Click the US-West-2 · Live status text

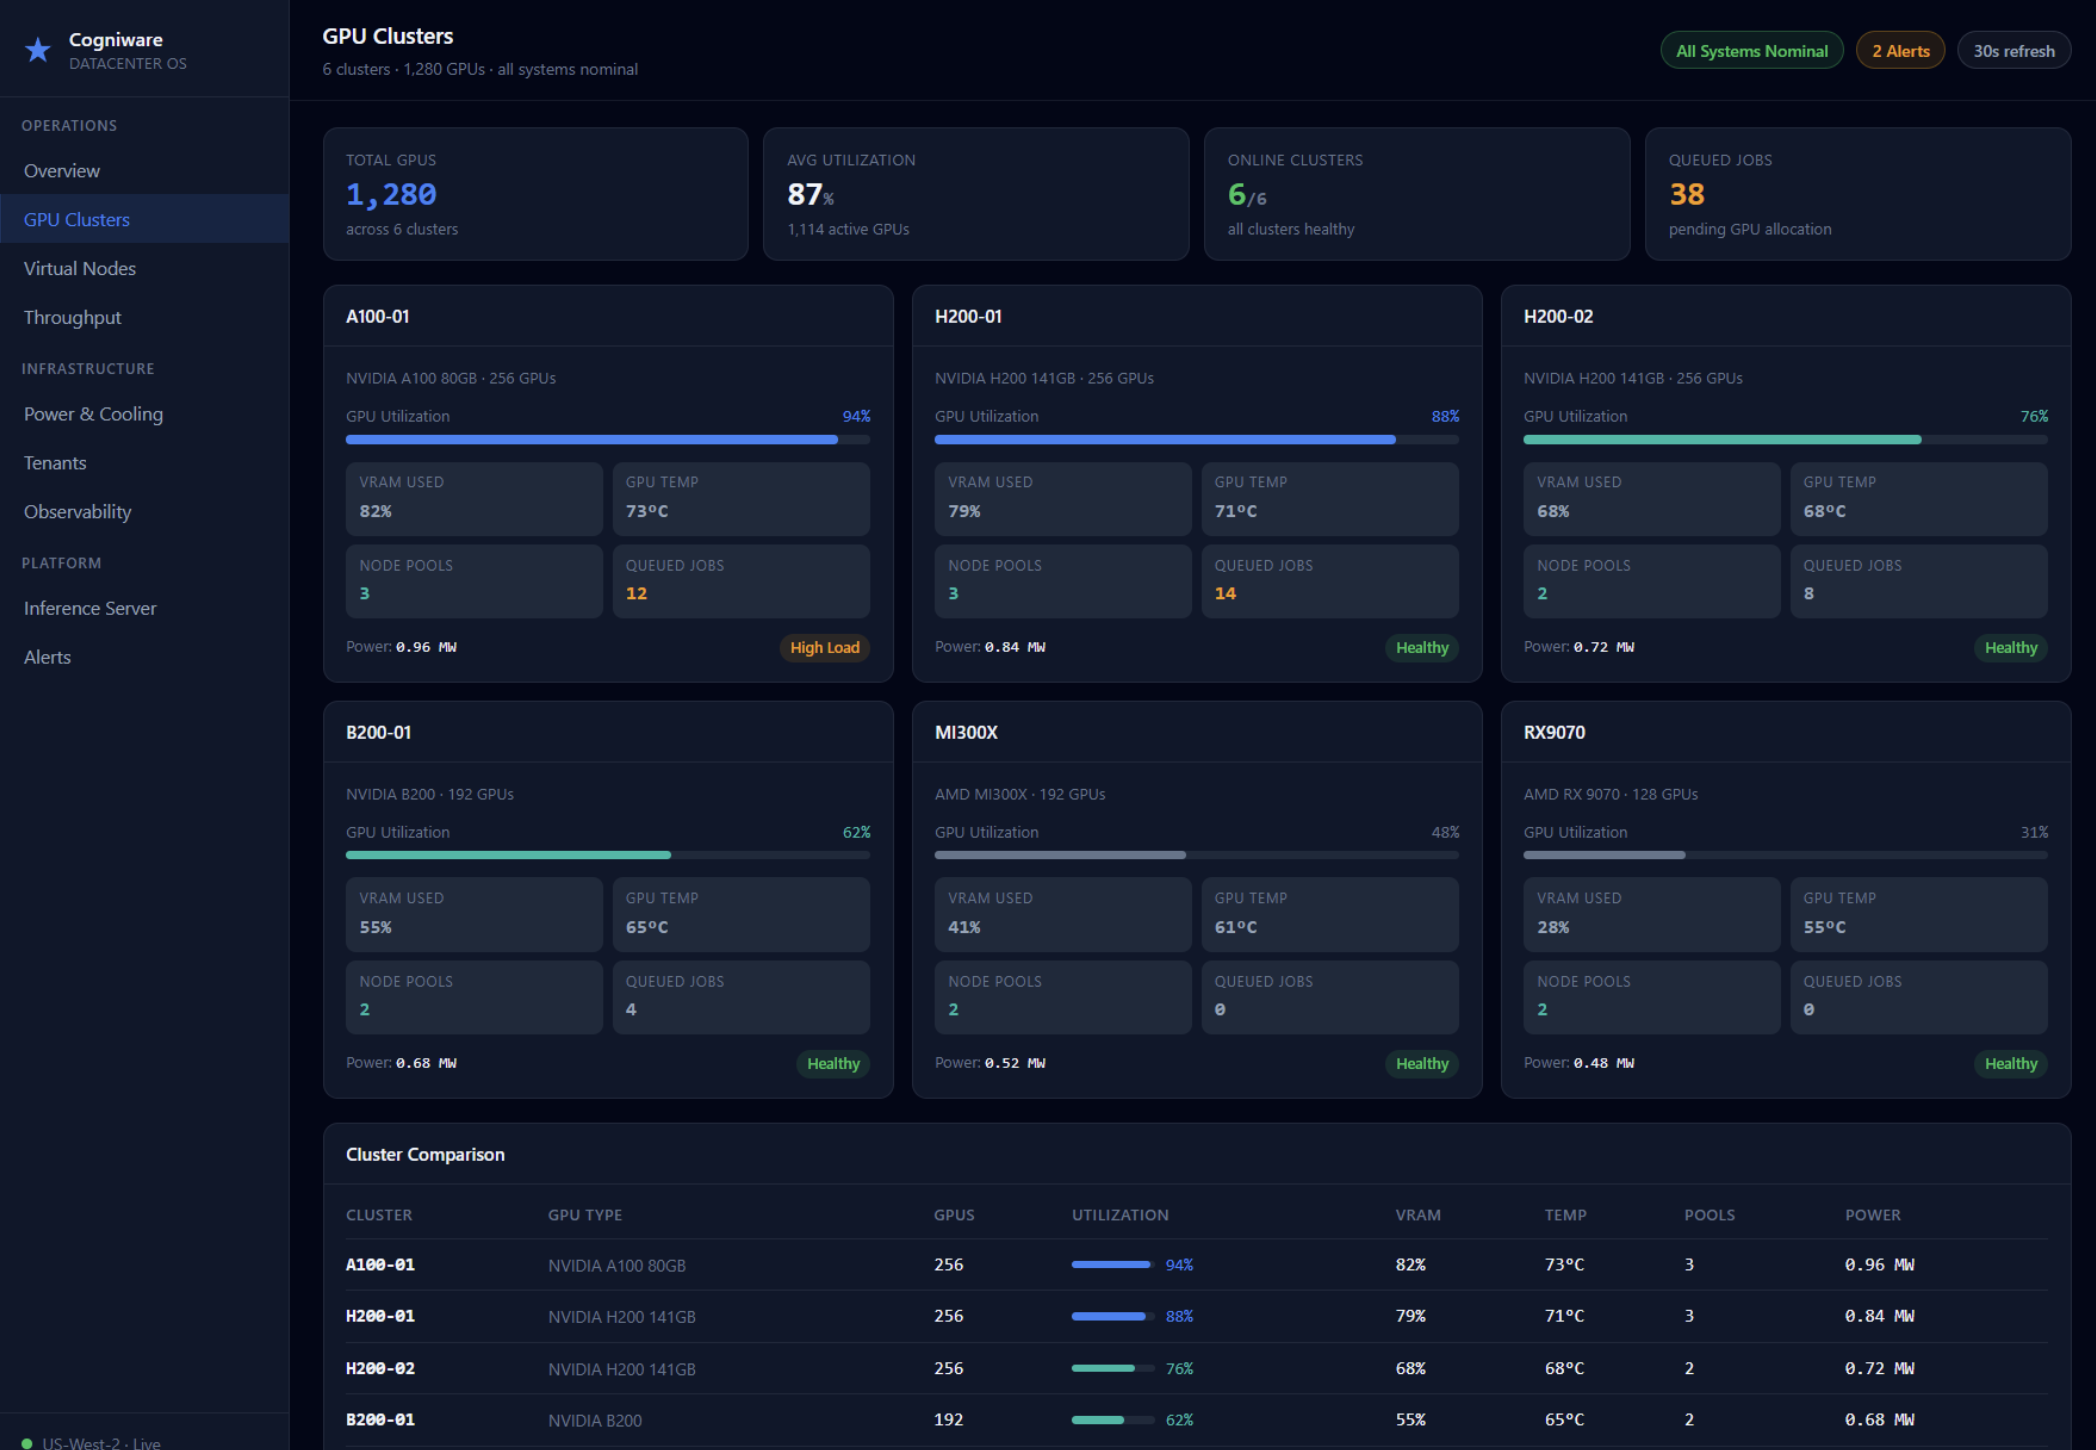(x=101, y=1443)
